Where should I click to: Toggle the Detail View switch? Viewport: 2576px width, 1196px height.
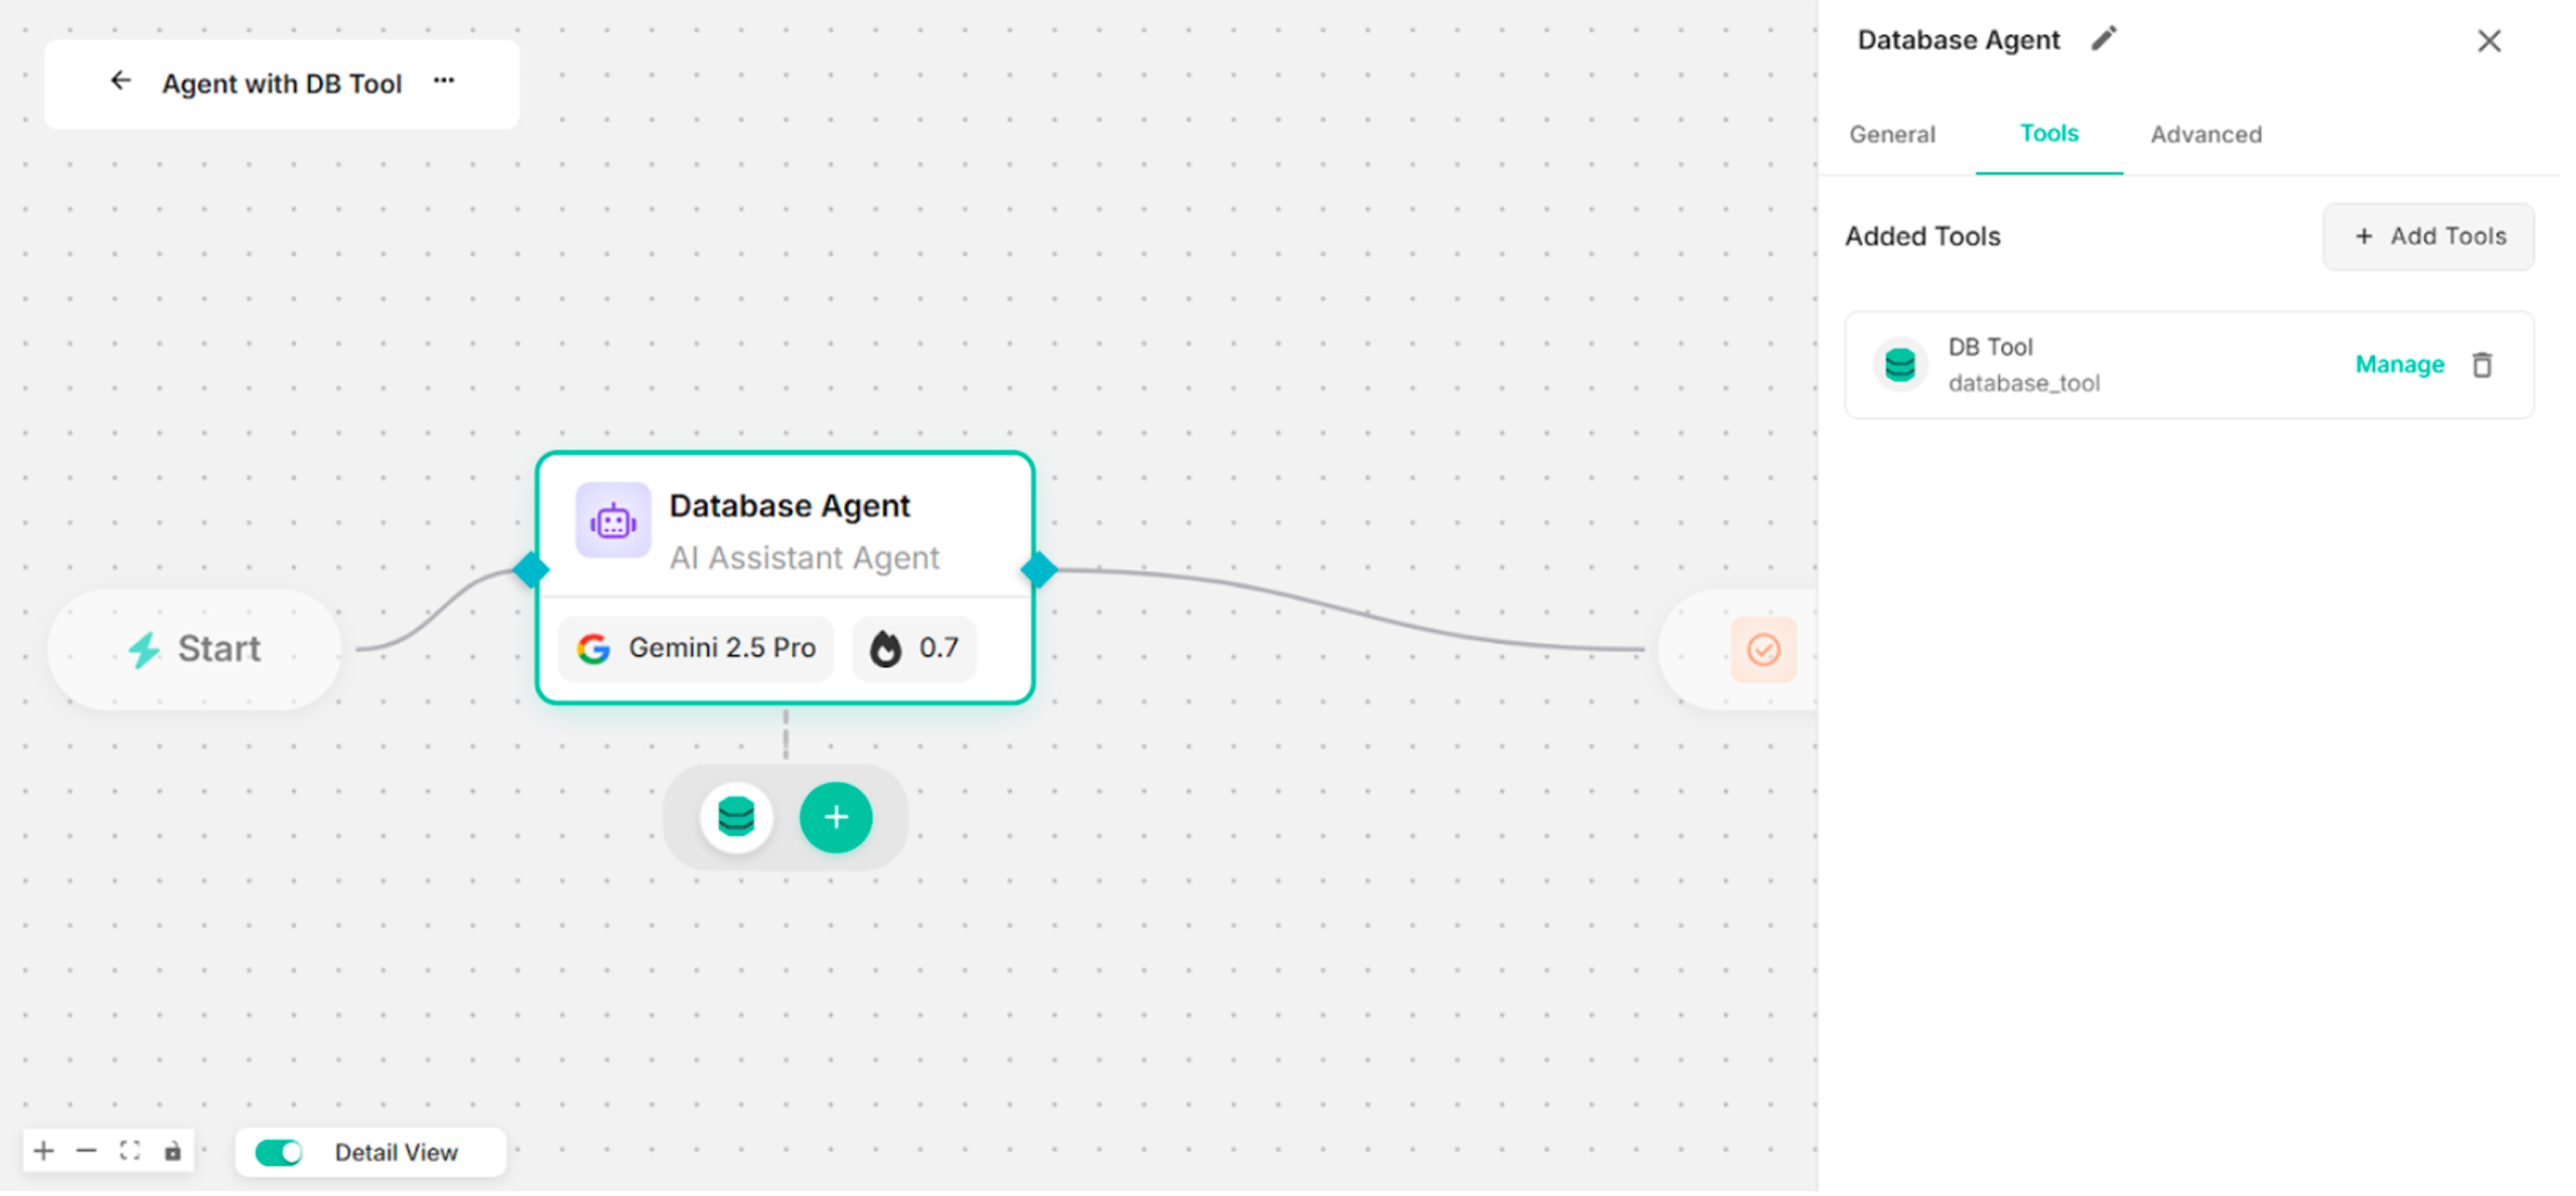pos(279,1154)
